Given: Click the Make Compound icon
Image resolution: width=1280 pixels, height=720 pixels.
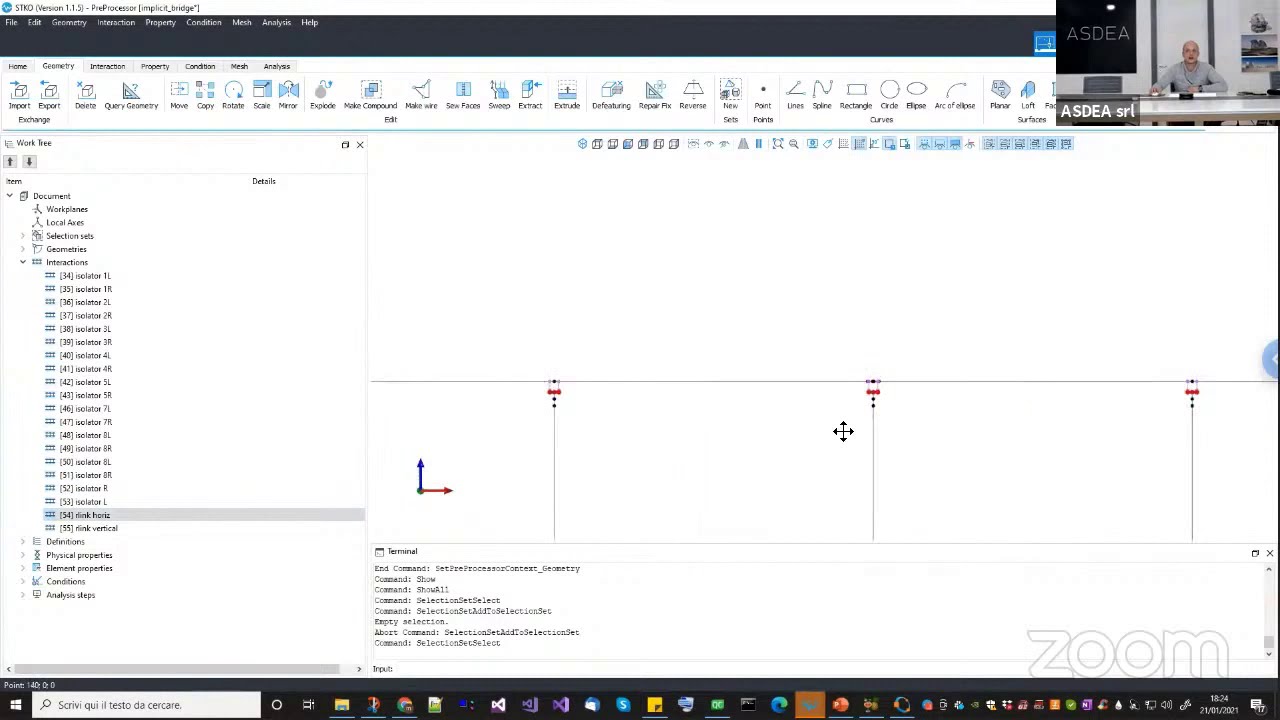Looking at the screenshot, I should coord(370,95).
